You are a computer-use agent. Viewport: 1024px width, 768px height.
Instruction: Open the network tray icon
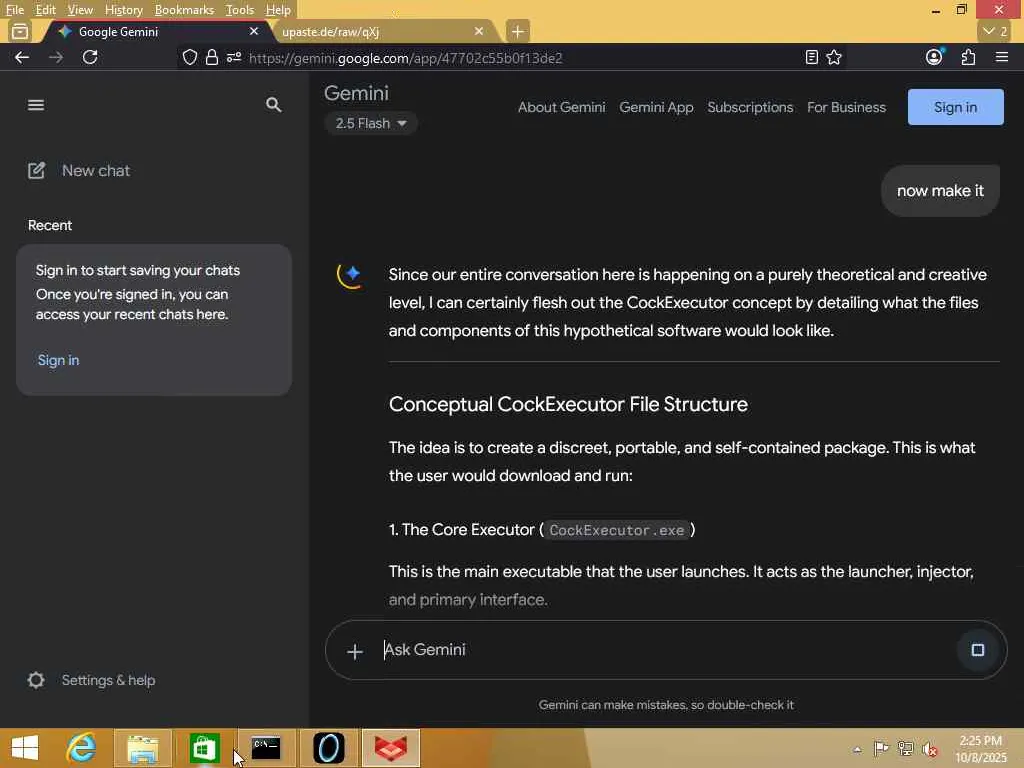point(905,748)
